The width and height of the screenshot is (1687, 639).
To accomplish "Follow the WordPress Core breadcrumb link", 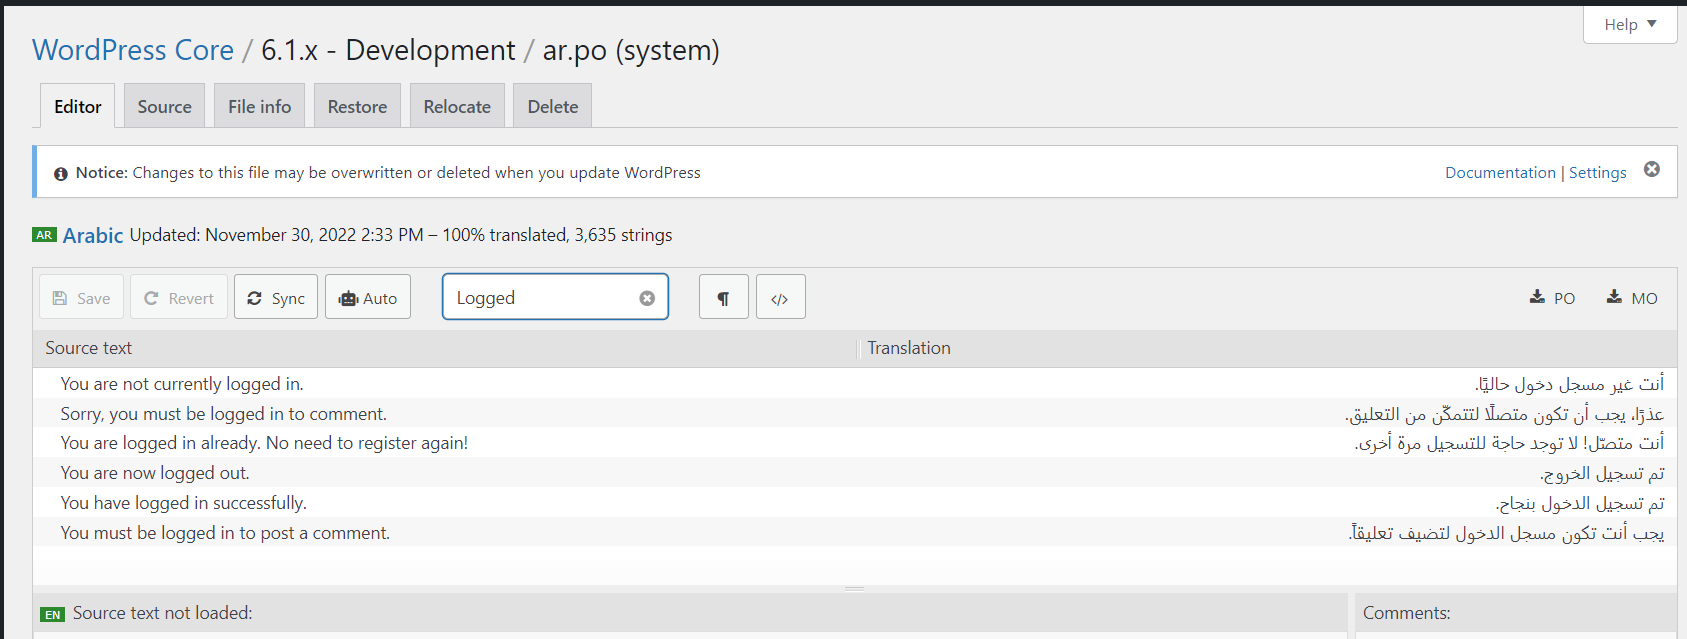I will pos(133,50).
